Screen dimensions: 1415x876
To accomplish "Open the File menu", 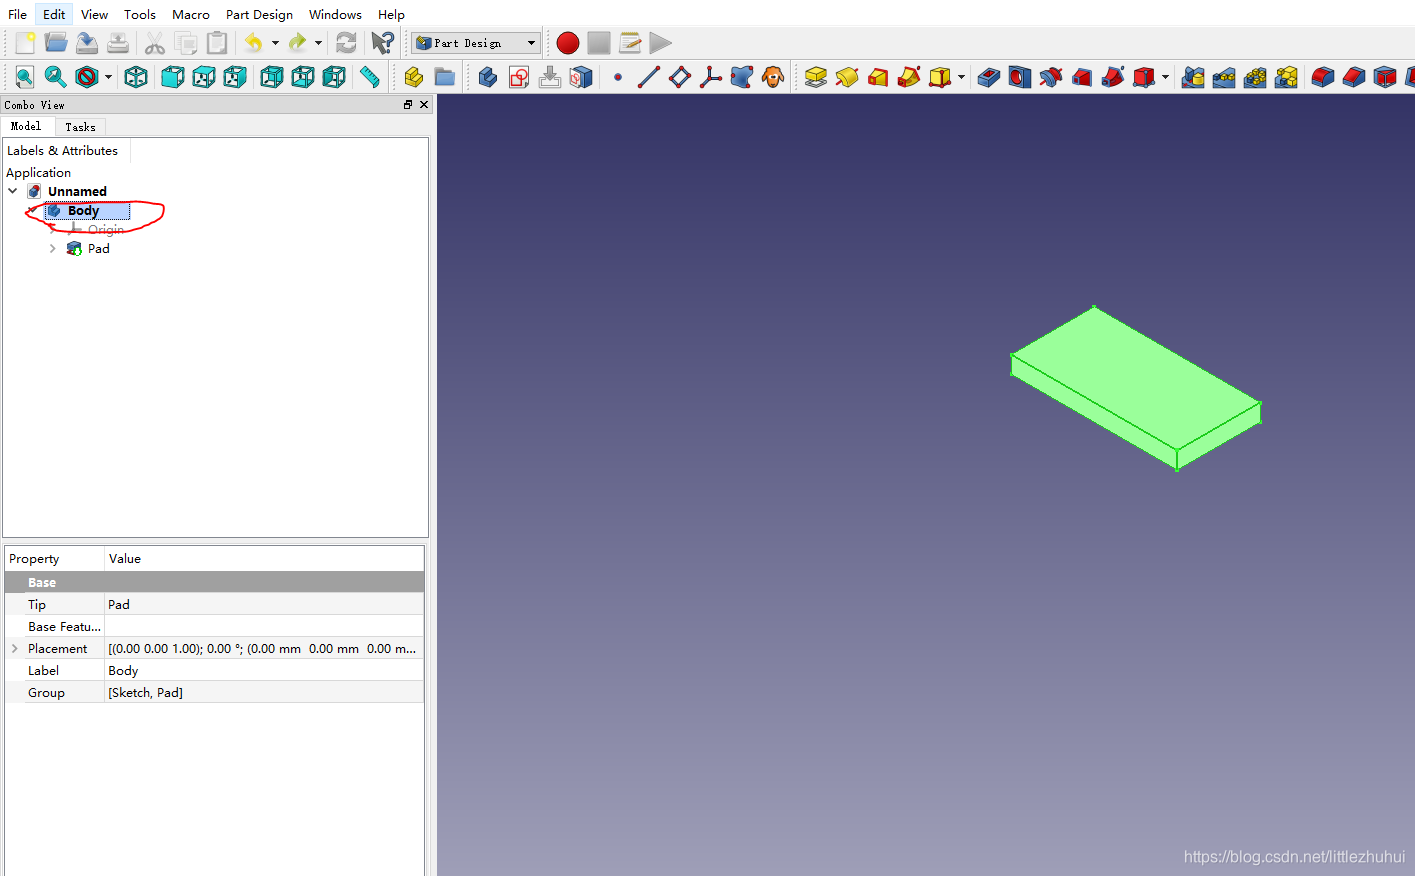I will (x=17, y=14).
